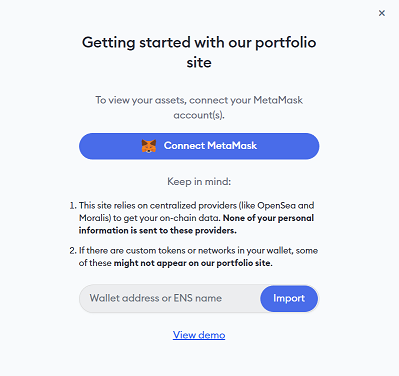Click the bold 'might not appear on our portfolio site' text
This screenshot has width=399, height=376.
193,263
